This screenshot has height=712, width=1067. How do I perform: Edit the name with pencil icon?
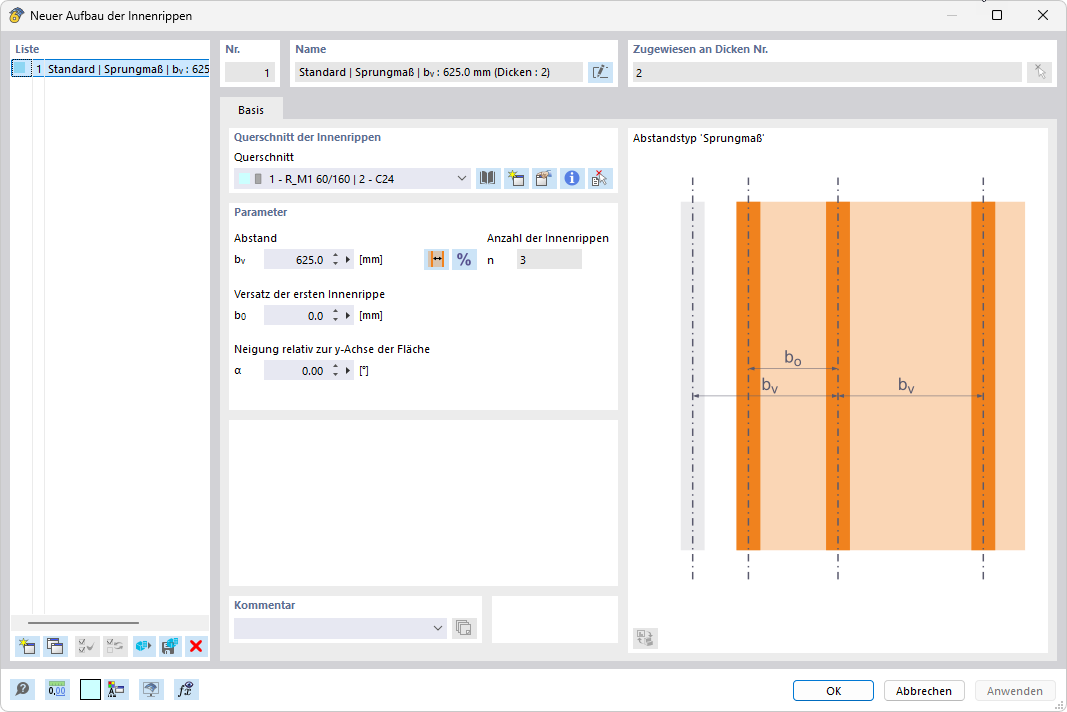point(600,72)
